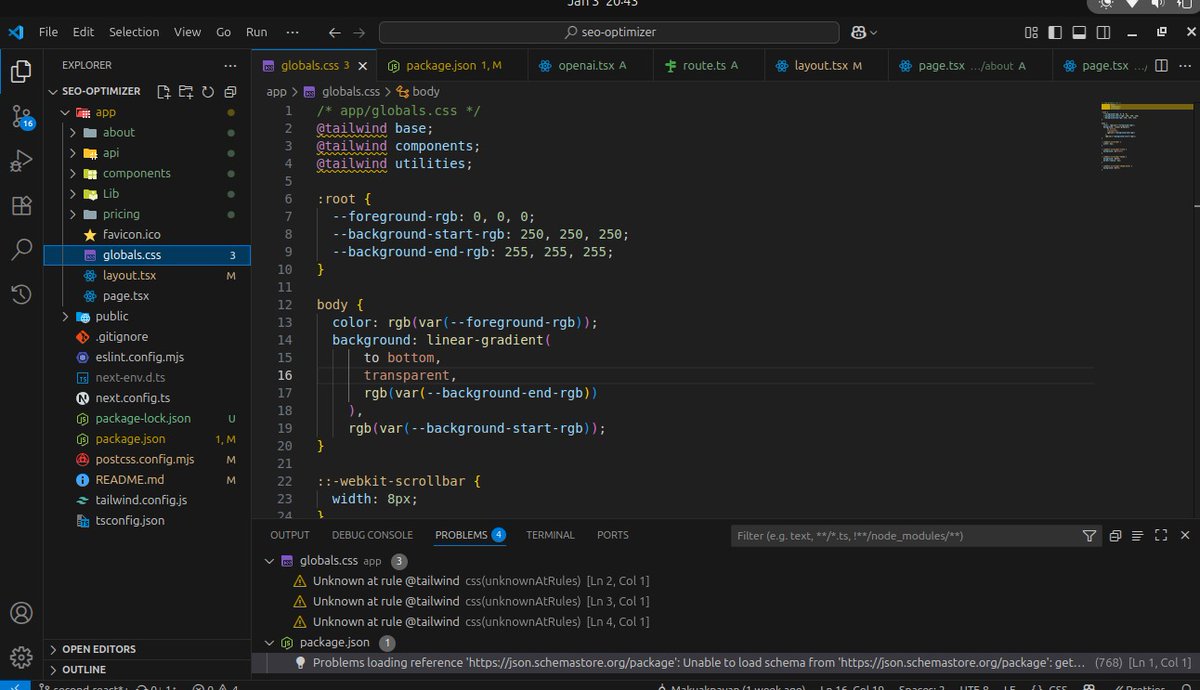Click New Folder icon in Explorer header
This screenshot has width=1200, height=690.
pyautogui.click(x=186, y=91)
